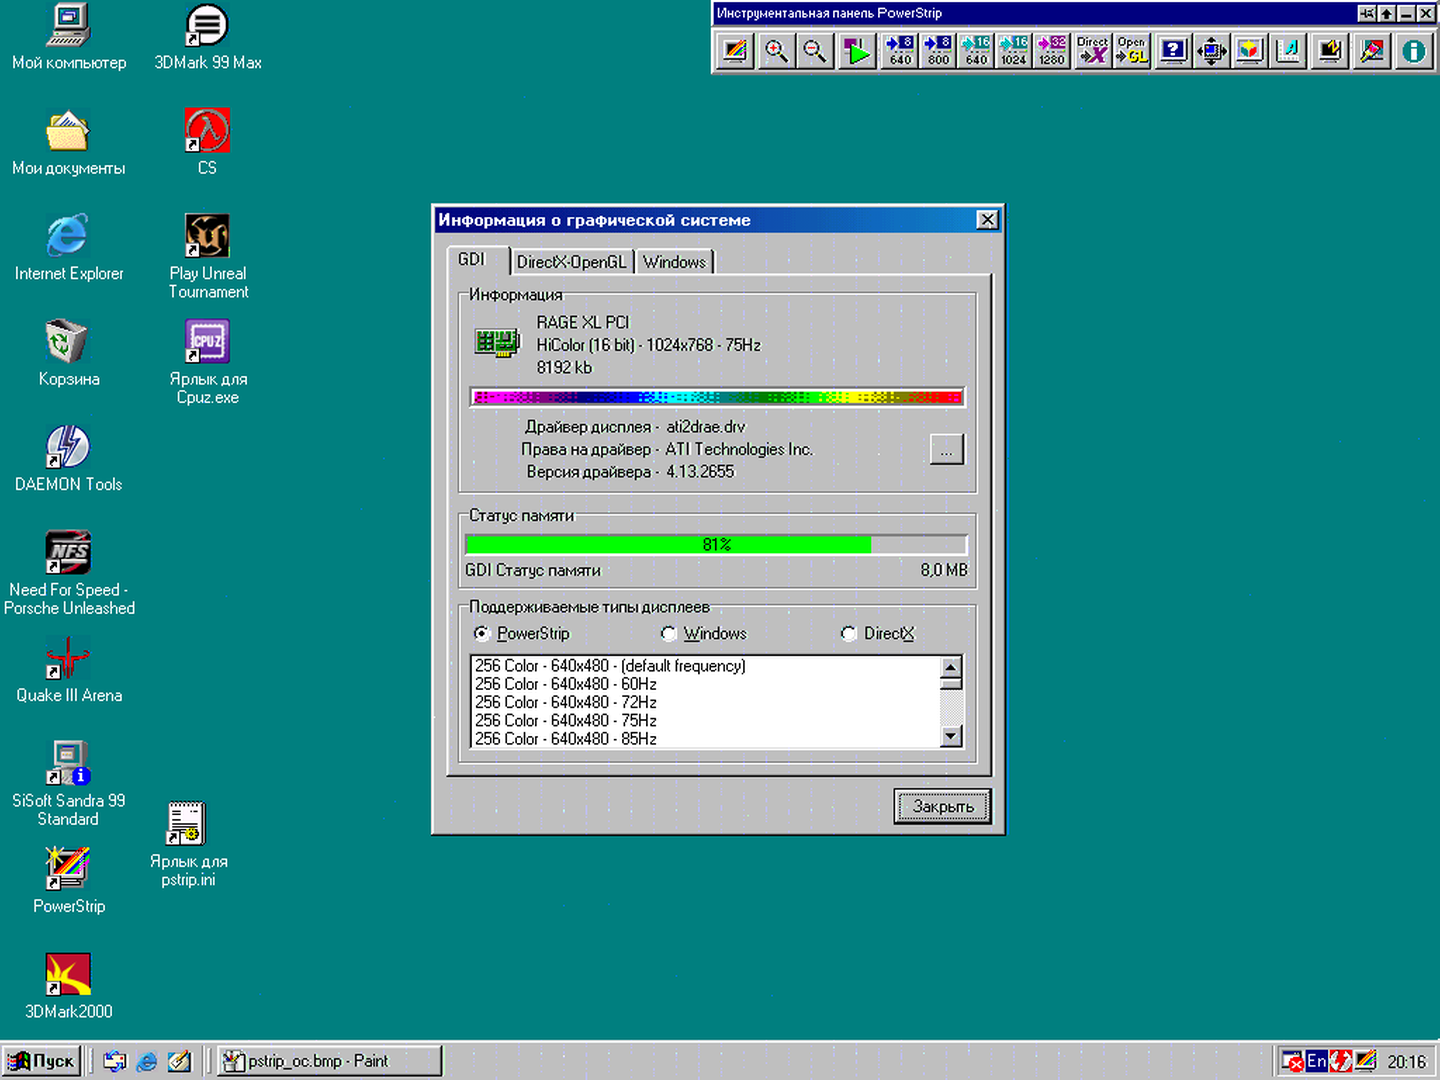Screen dimensions: 1440x1080
Task: Click the PowerStrip display profile icon
Action: tap(735, 50)
